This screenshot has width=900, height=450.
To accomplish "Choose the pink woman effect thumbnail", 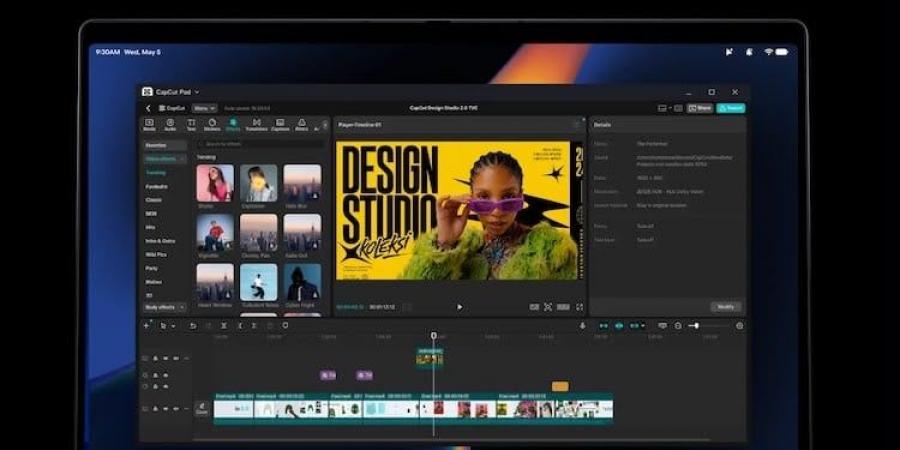I will (x=215, y=183).
